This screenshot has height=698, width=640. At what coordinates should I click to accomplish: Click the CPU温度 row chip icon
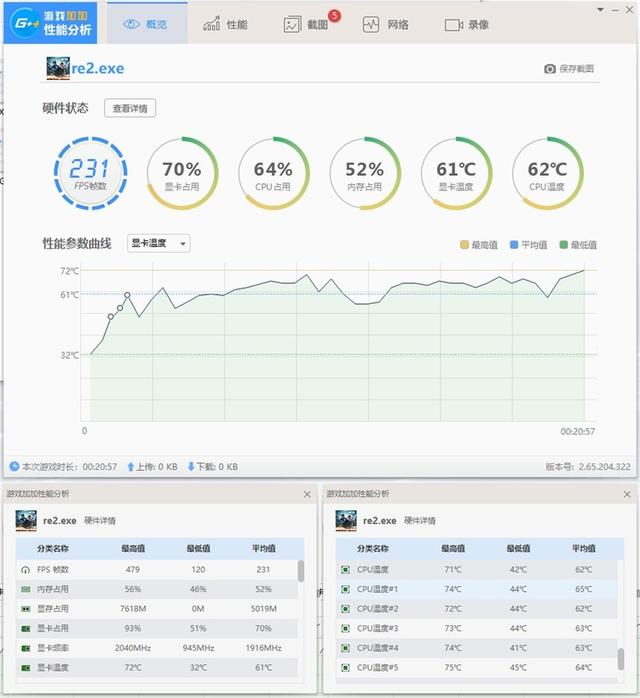pos(345,569)
